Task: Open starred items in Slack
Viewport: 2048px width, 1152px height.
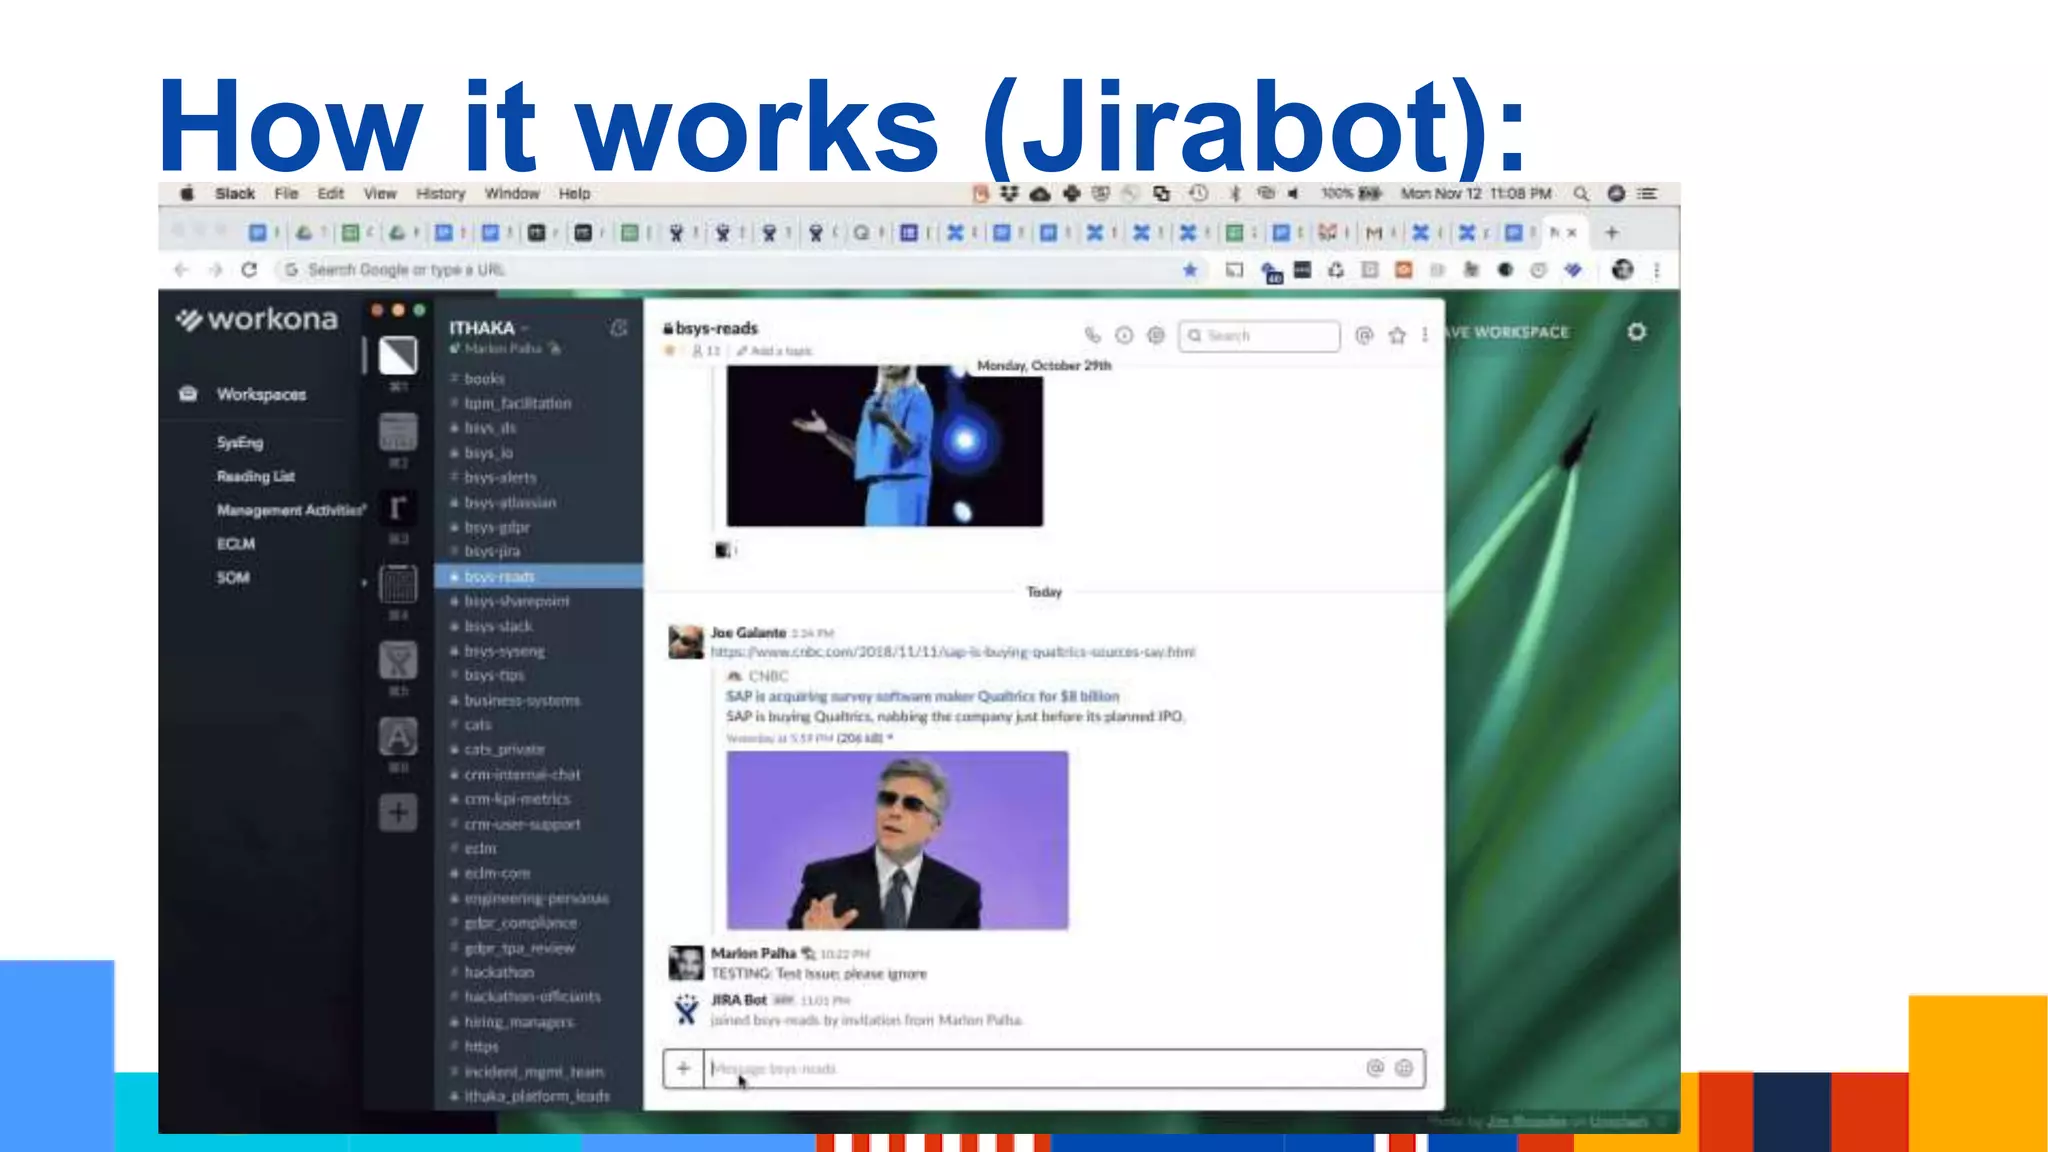Action: [1397, 335]
